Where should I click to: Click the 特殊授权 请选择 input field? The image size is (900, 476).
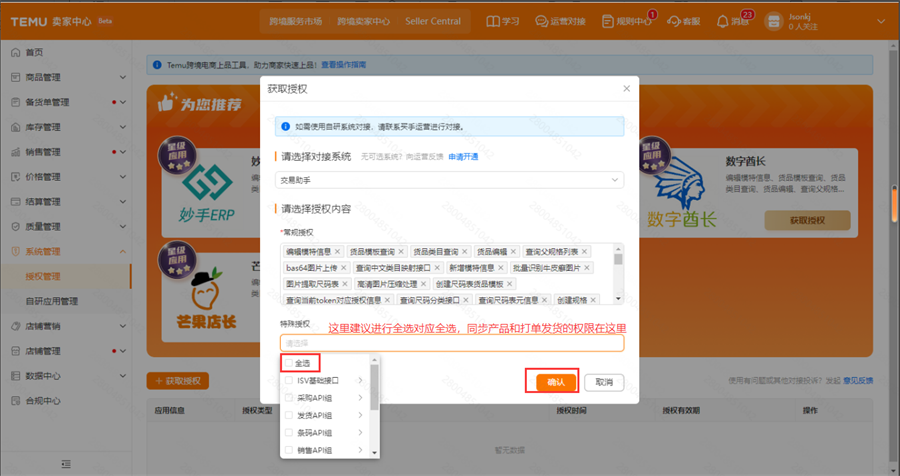point(452,343)
